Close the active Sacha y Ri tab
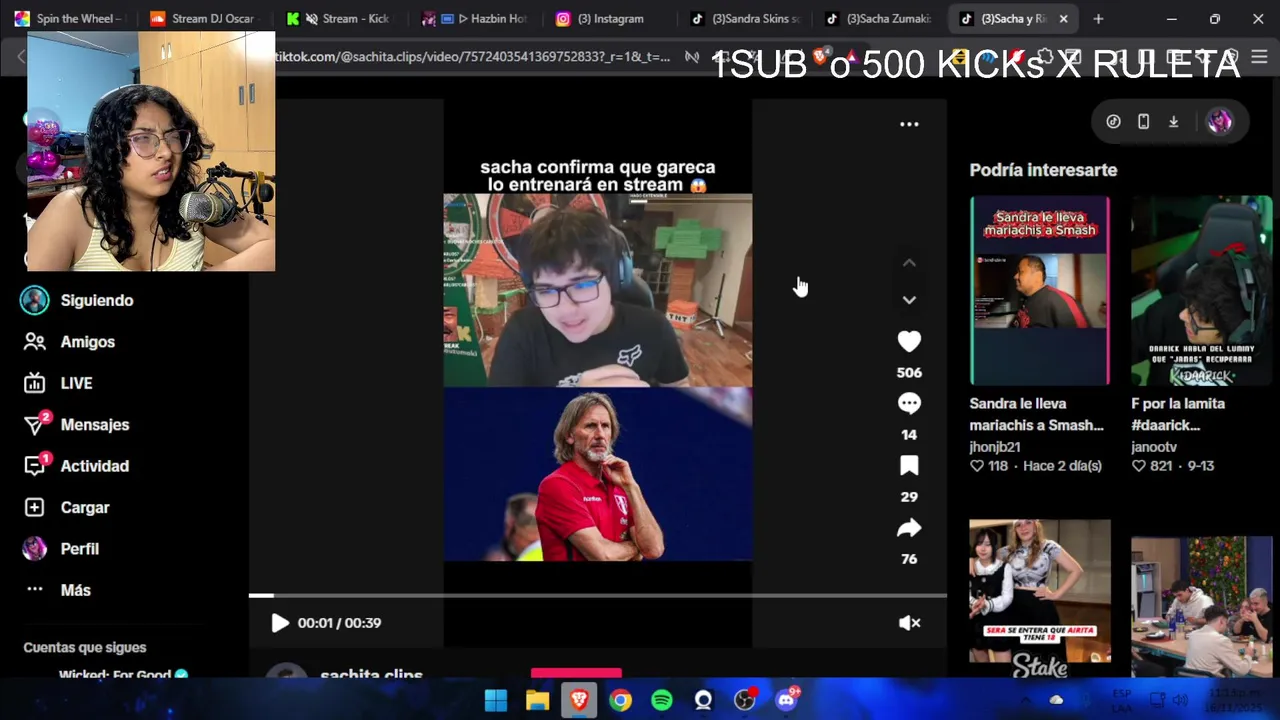The height and width of the screenshot is (720, 1280). (x=1063, y=18)
